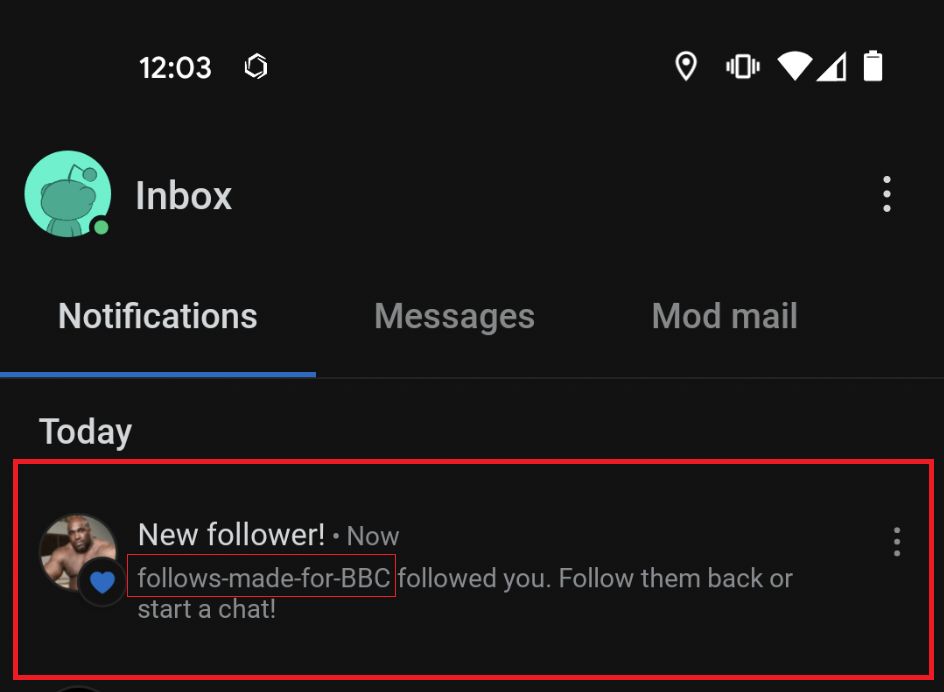Click the green online status dot on avatar

pyautogui.click(x=99, y=228)
